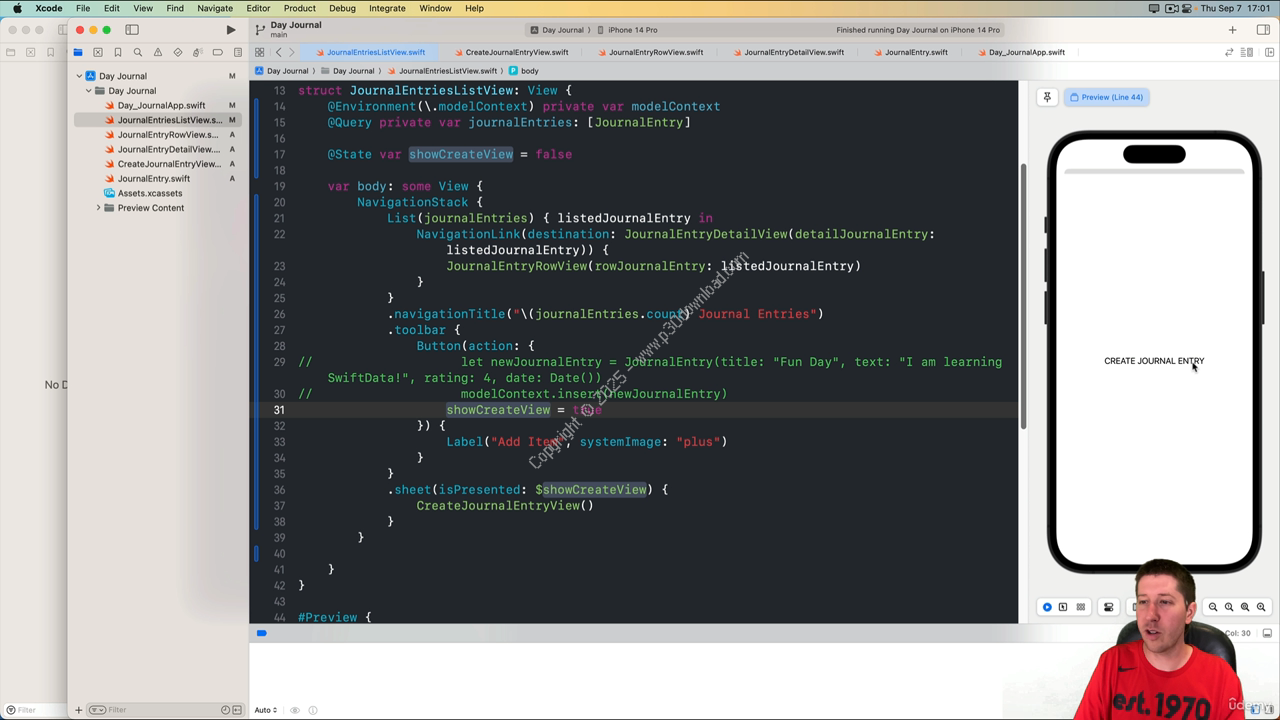Open Day_JournalApp.swift in navigator
Viewport: 1280px width, 720px height.
(161, 105)
